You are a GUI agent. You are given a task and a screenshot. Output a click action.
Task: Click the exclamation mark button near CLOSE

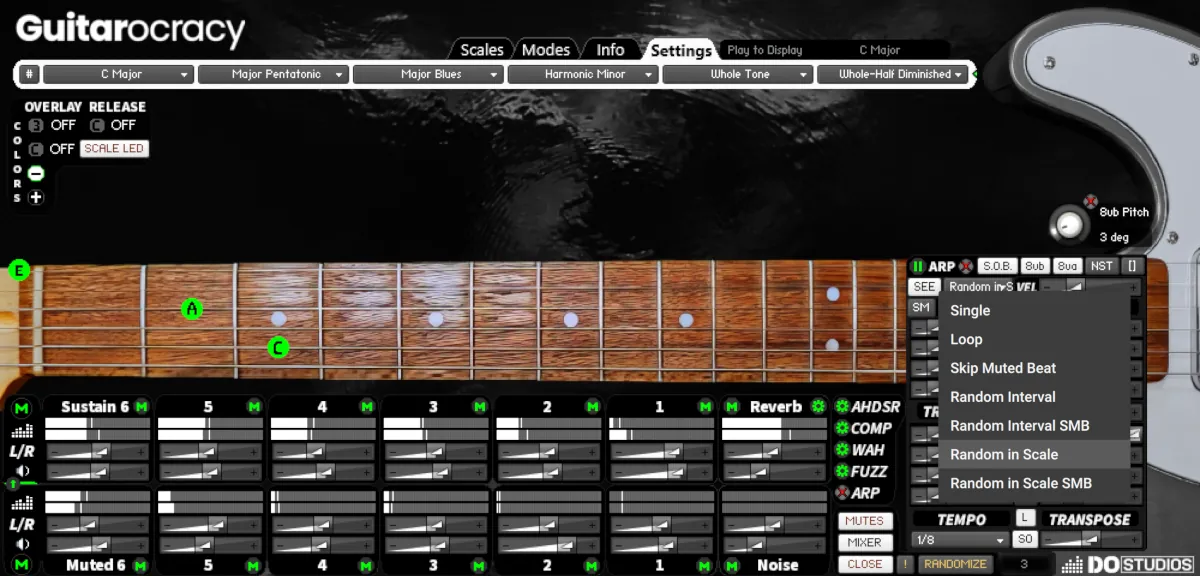coord(905,564)
